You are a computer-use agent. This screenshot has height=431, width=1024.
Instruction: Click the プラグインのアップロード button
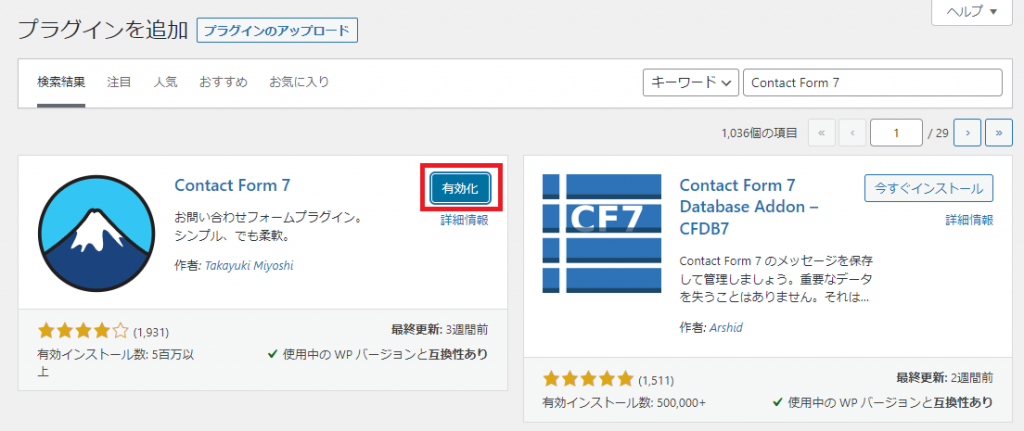tap(278, 30)
